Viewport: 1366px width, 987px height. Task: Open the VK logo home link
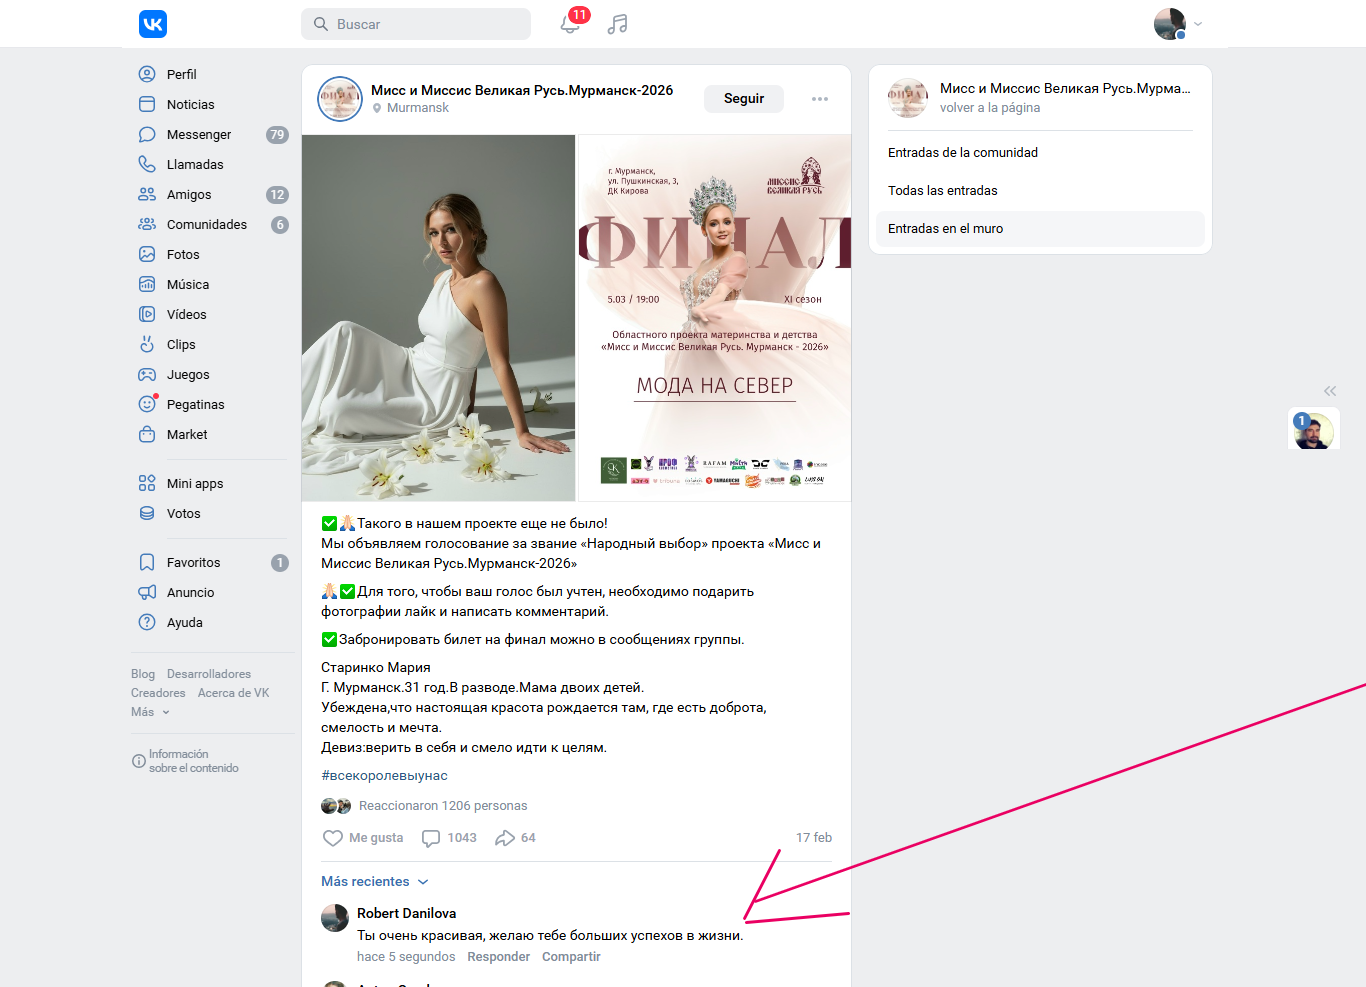[x=153, y=24]
